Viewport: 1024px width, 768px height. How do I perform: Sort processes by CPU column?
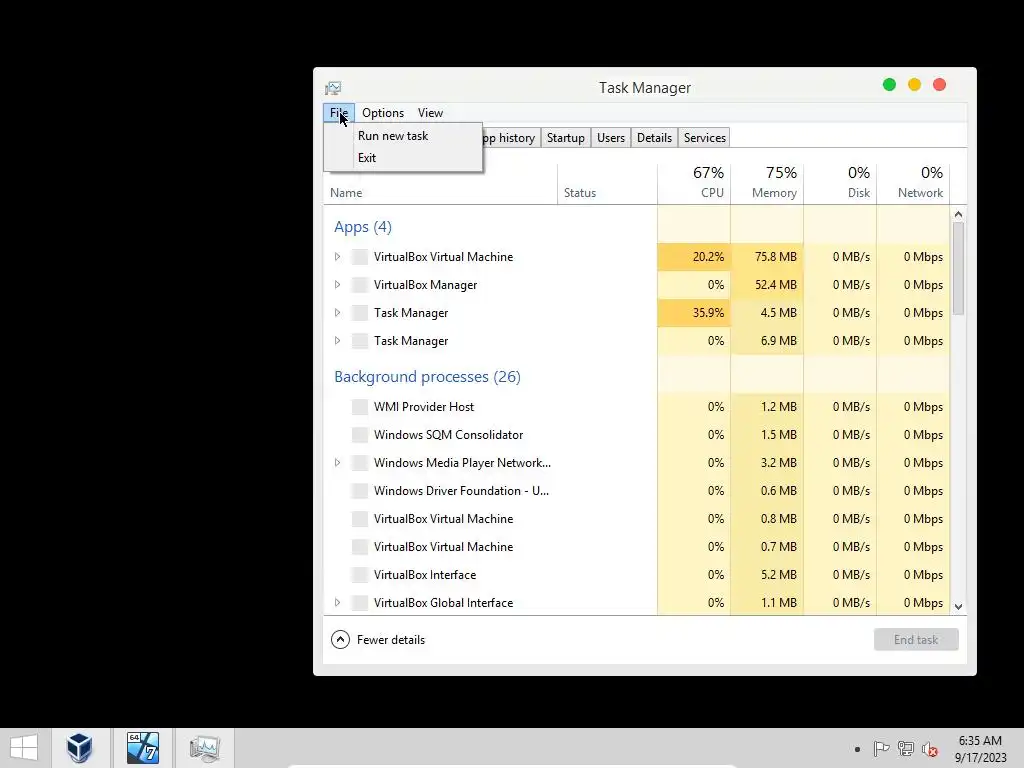click(694, 183)
